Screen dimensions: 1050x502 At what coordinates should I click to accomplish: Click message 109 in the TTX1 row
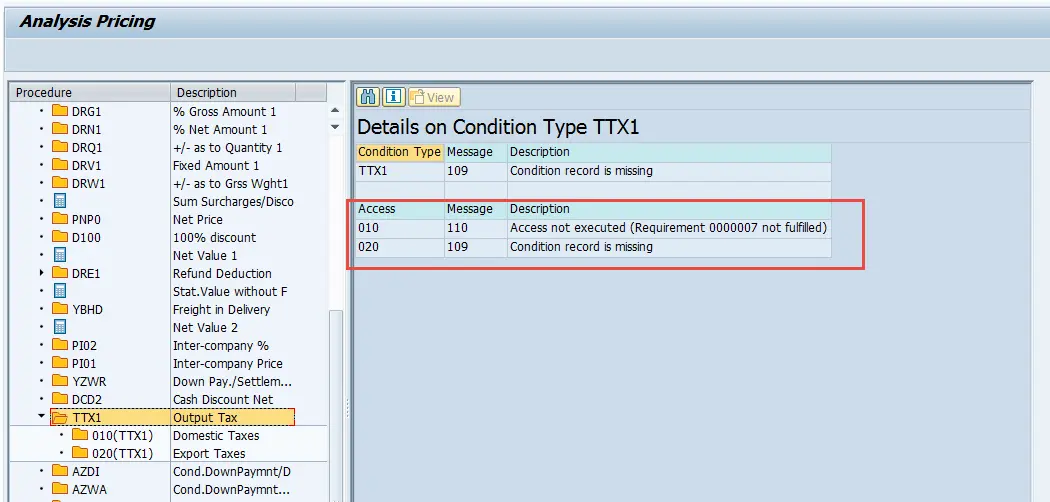[x=475, y=171]
